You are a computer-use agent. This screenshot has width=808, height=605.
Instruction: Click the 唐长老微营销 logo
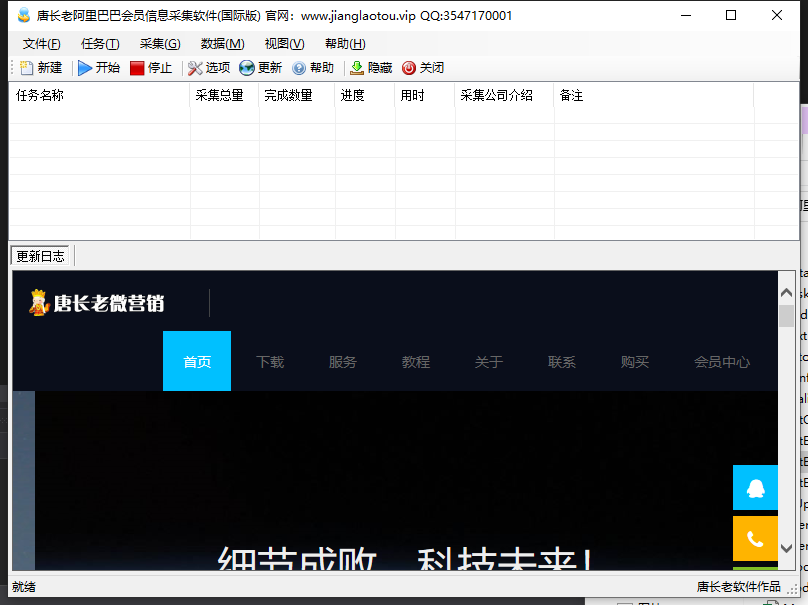click(97, 303)
